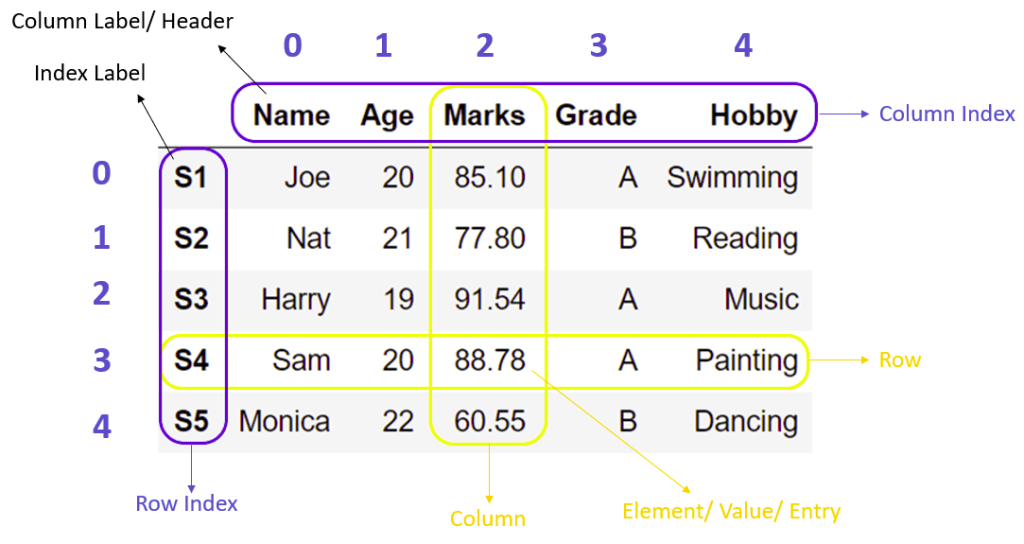Click the Swimming hobby cell
The height and width of the screenshot is (544, 1024).
[732, 178]
